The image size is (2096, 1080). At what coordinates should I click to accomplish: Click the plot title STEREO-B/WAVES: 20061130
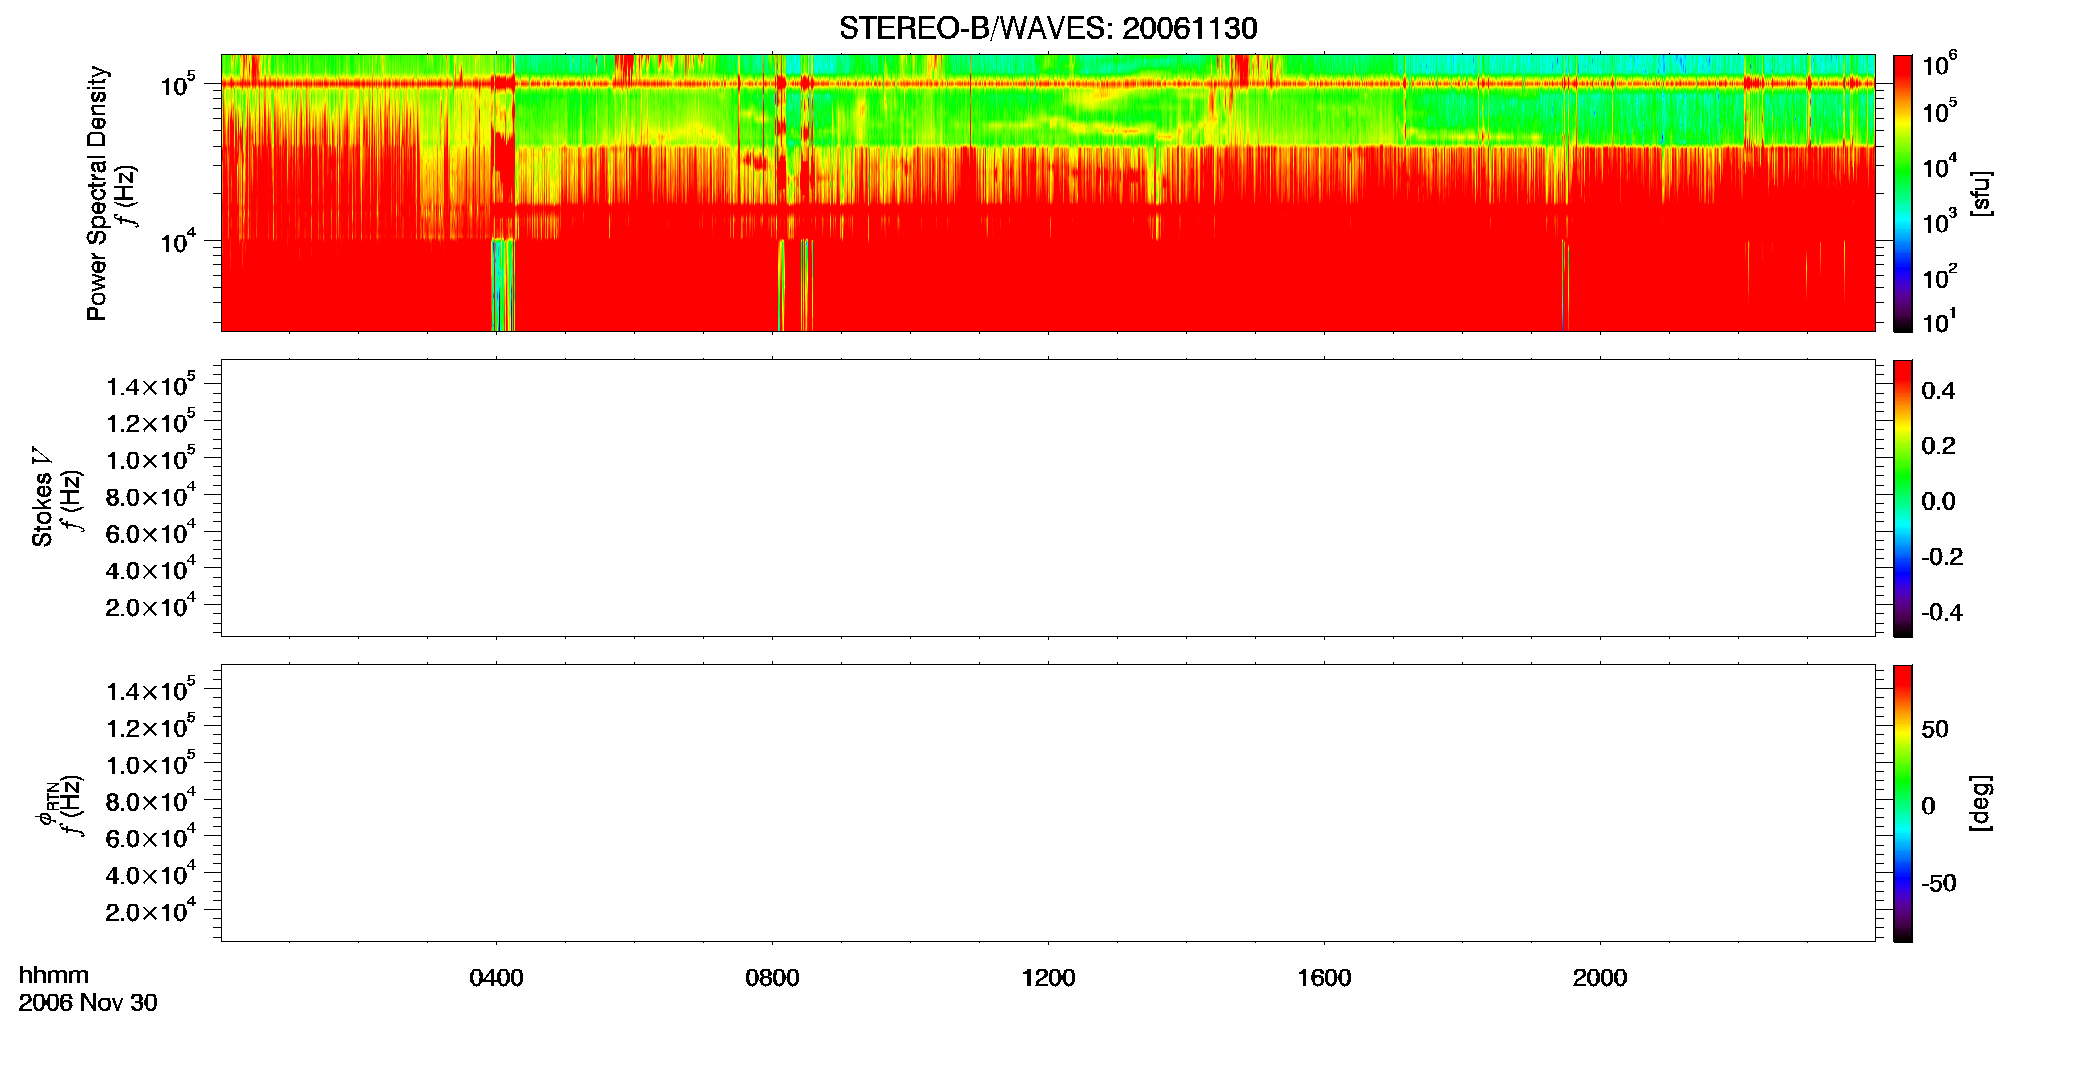click(x=1048, y=28)
